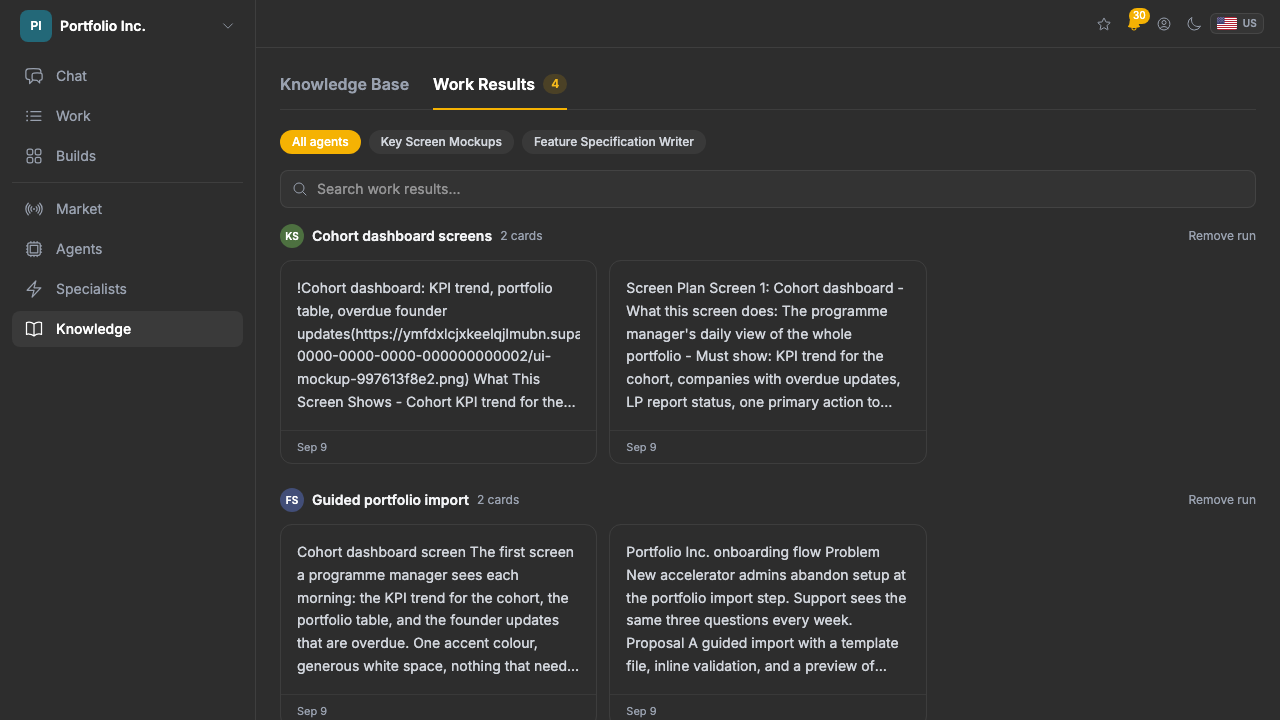Switch to the Knowledge Base tab
1280x720 pixels.
344,84
